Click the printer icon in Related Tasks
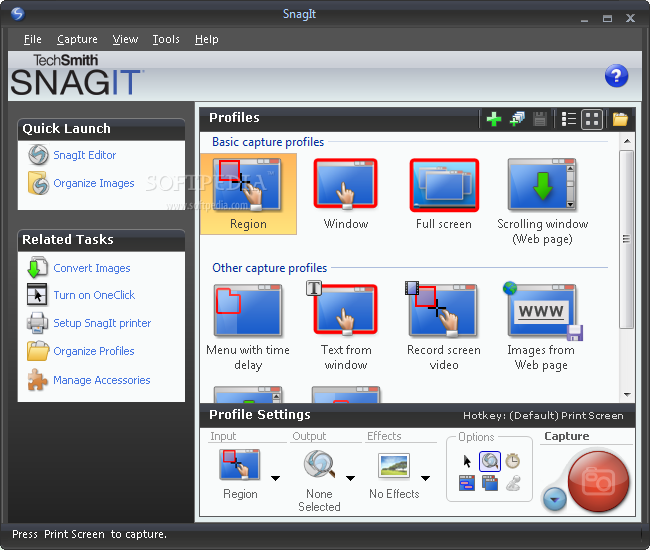 pos(37,323)
